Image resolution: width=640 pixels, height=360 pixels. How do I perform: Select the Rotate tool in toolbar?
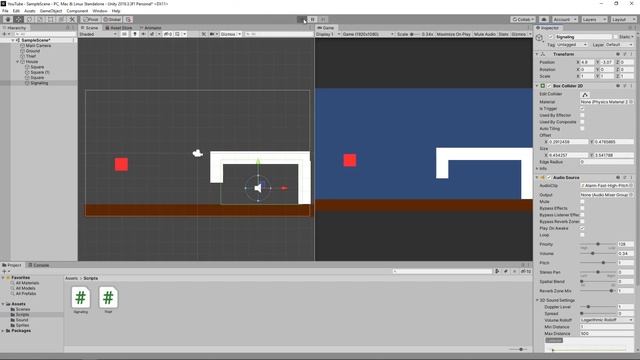pos(29,19)
